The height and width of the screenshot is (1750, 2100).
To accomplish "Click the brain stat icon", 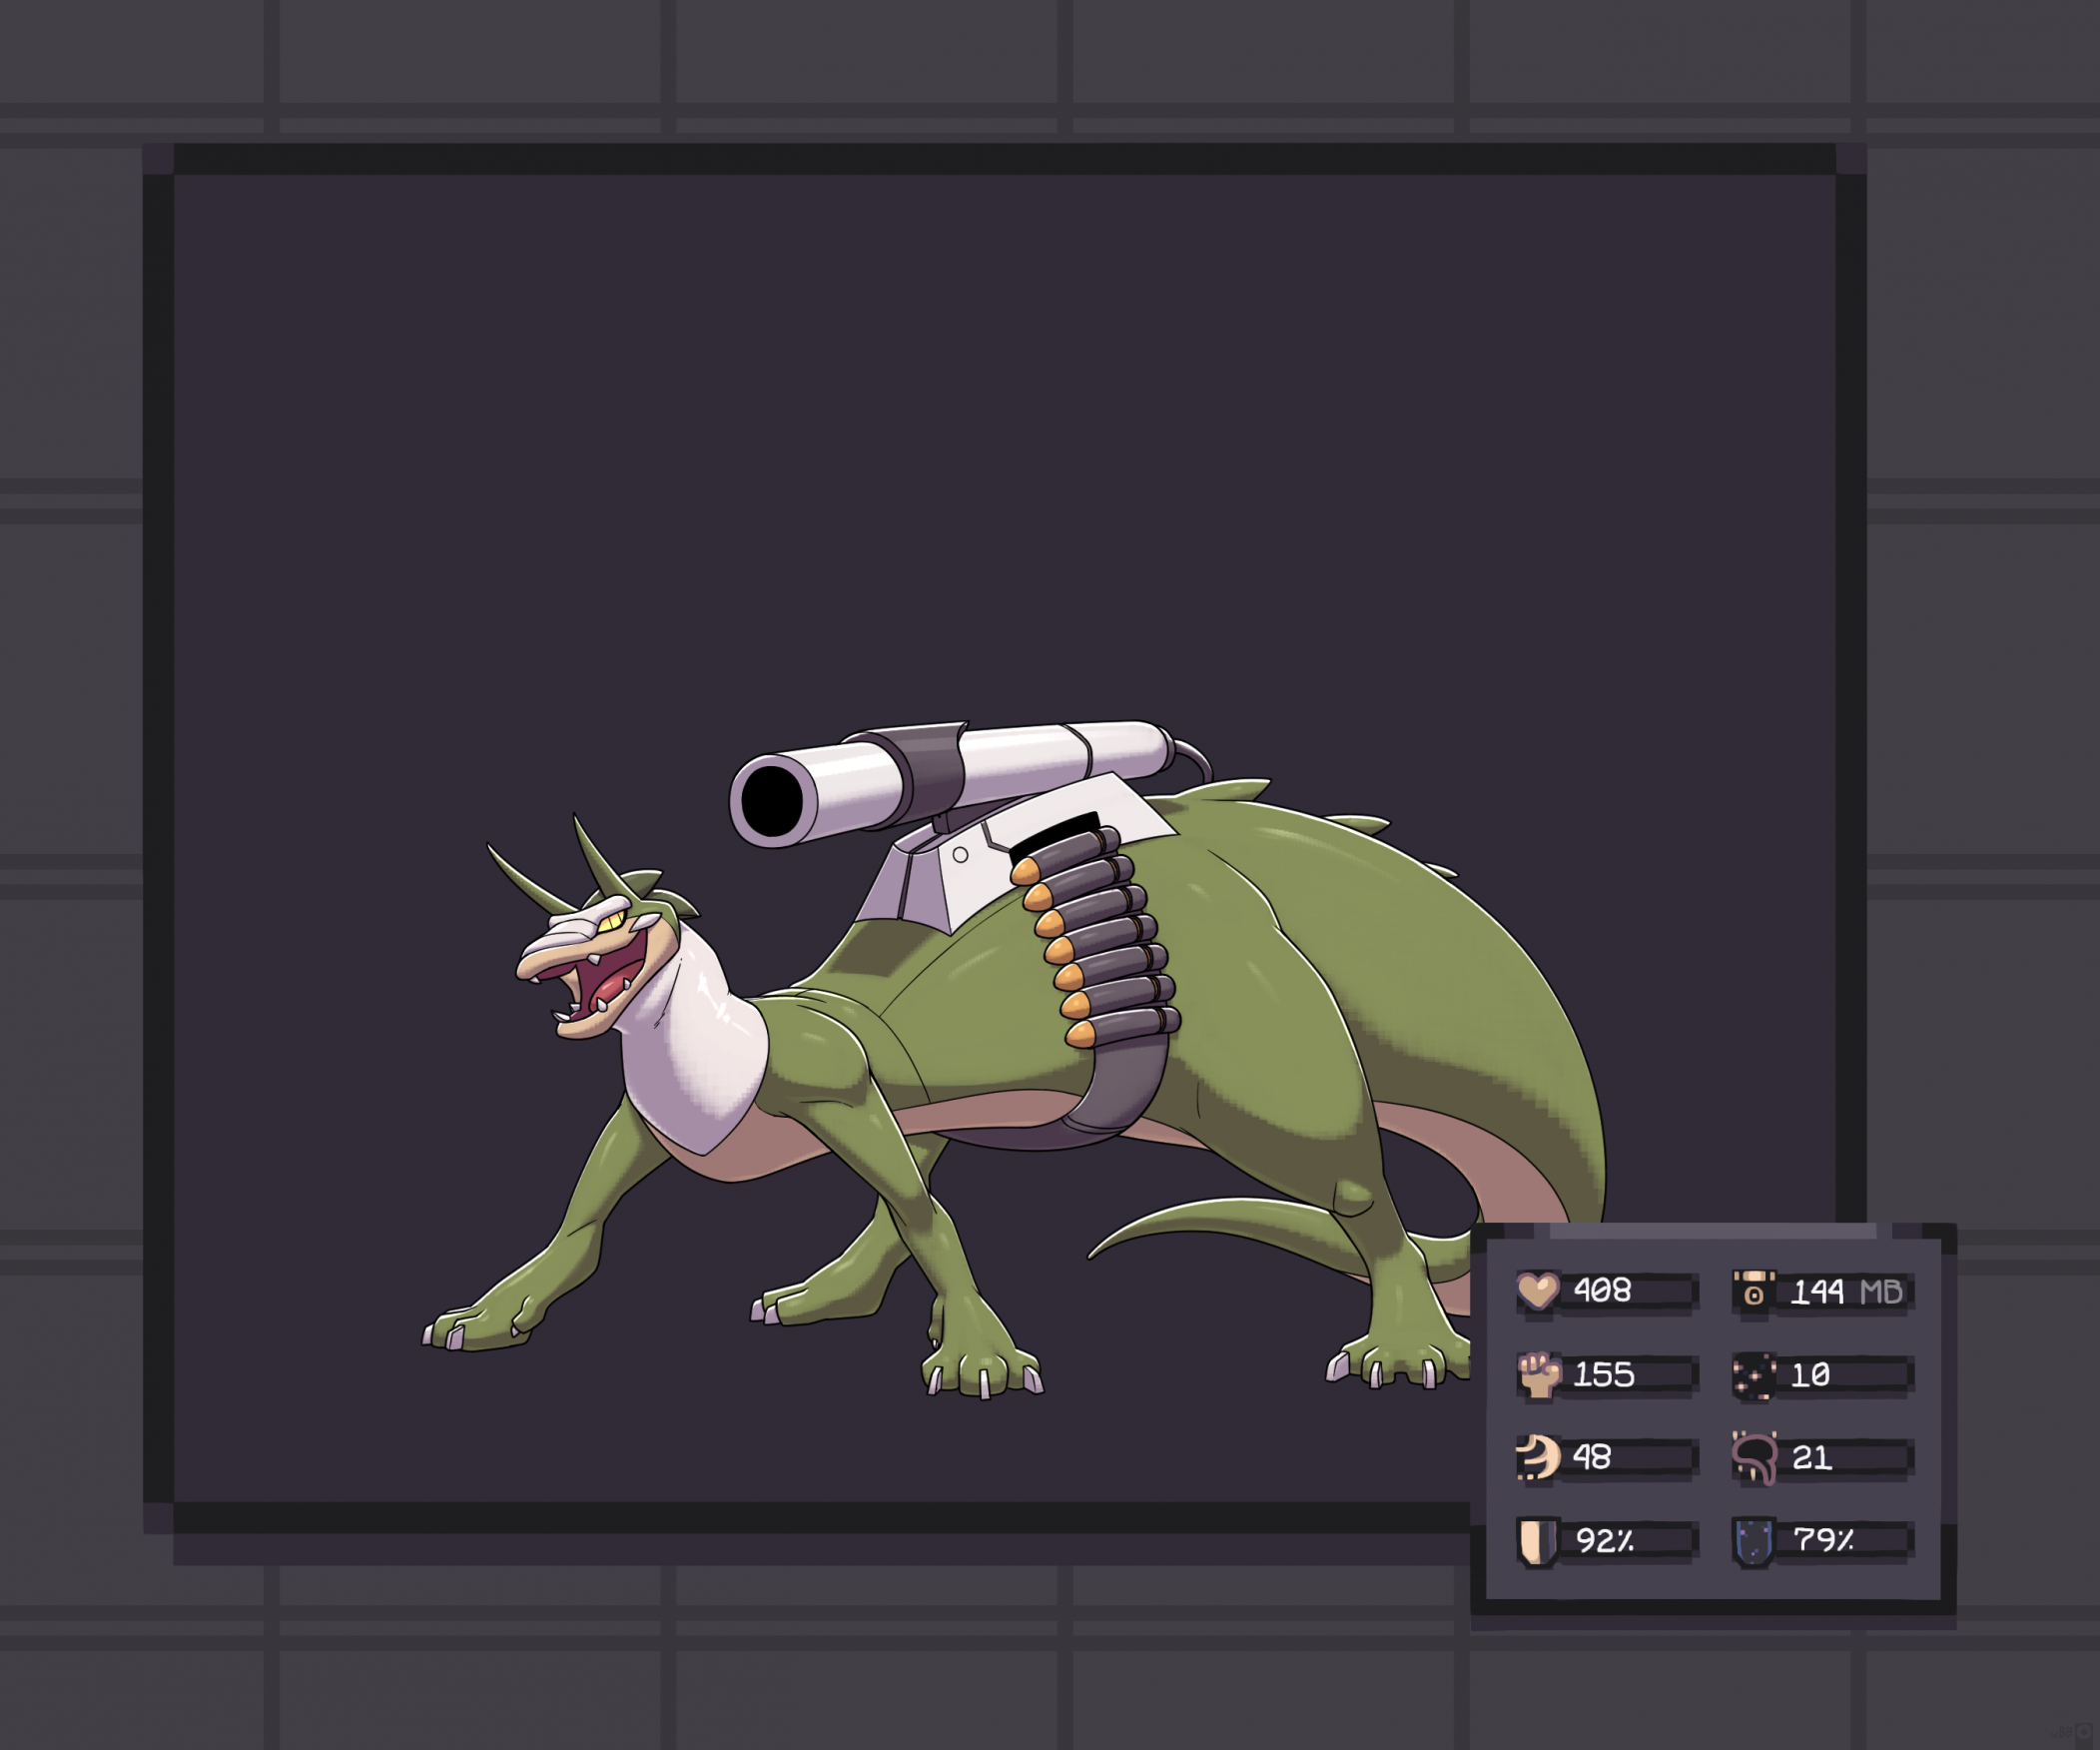I will (1755, 1458).
